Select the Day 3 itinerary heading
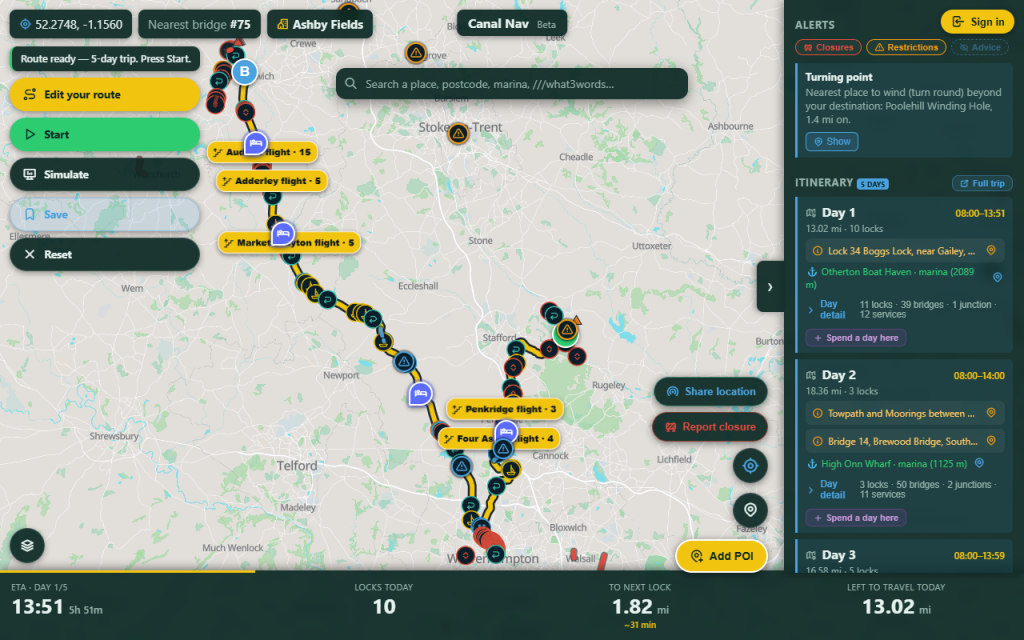Viewport: 1024px width, 640px height. pyautogui.click(x=839, y=556)
